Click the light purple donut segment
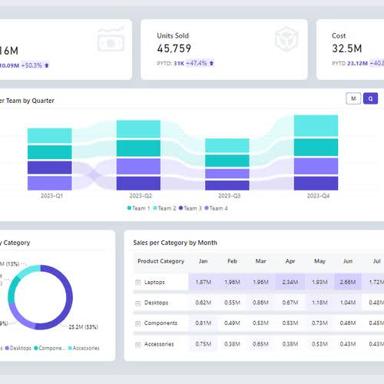This screenshot has height=384, width=384. (20, 319)
